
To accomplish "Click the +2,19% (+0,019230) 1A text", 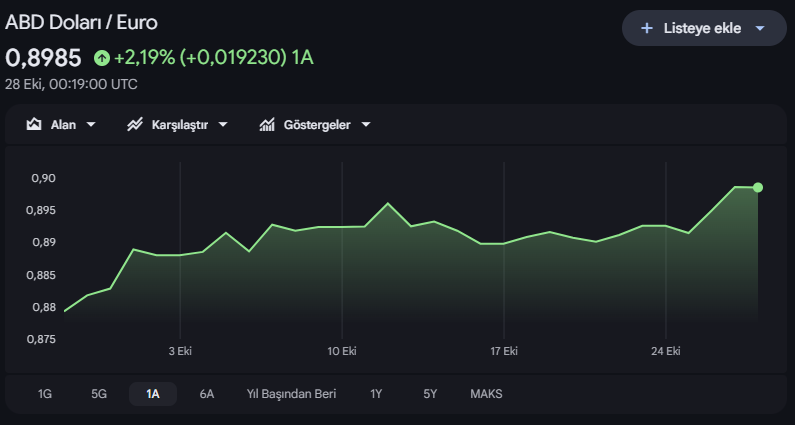I will click(214, 58).
